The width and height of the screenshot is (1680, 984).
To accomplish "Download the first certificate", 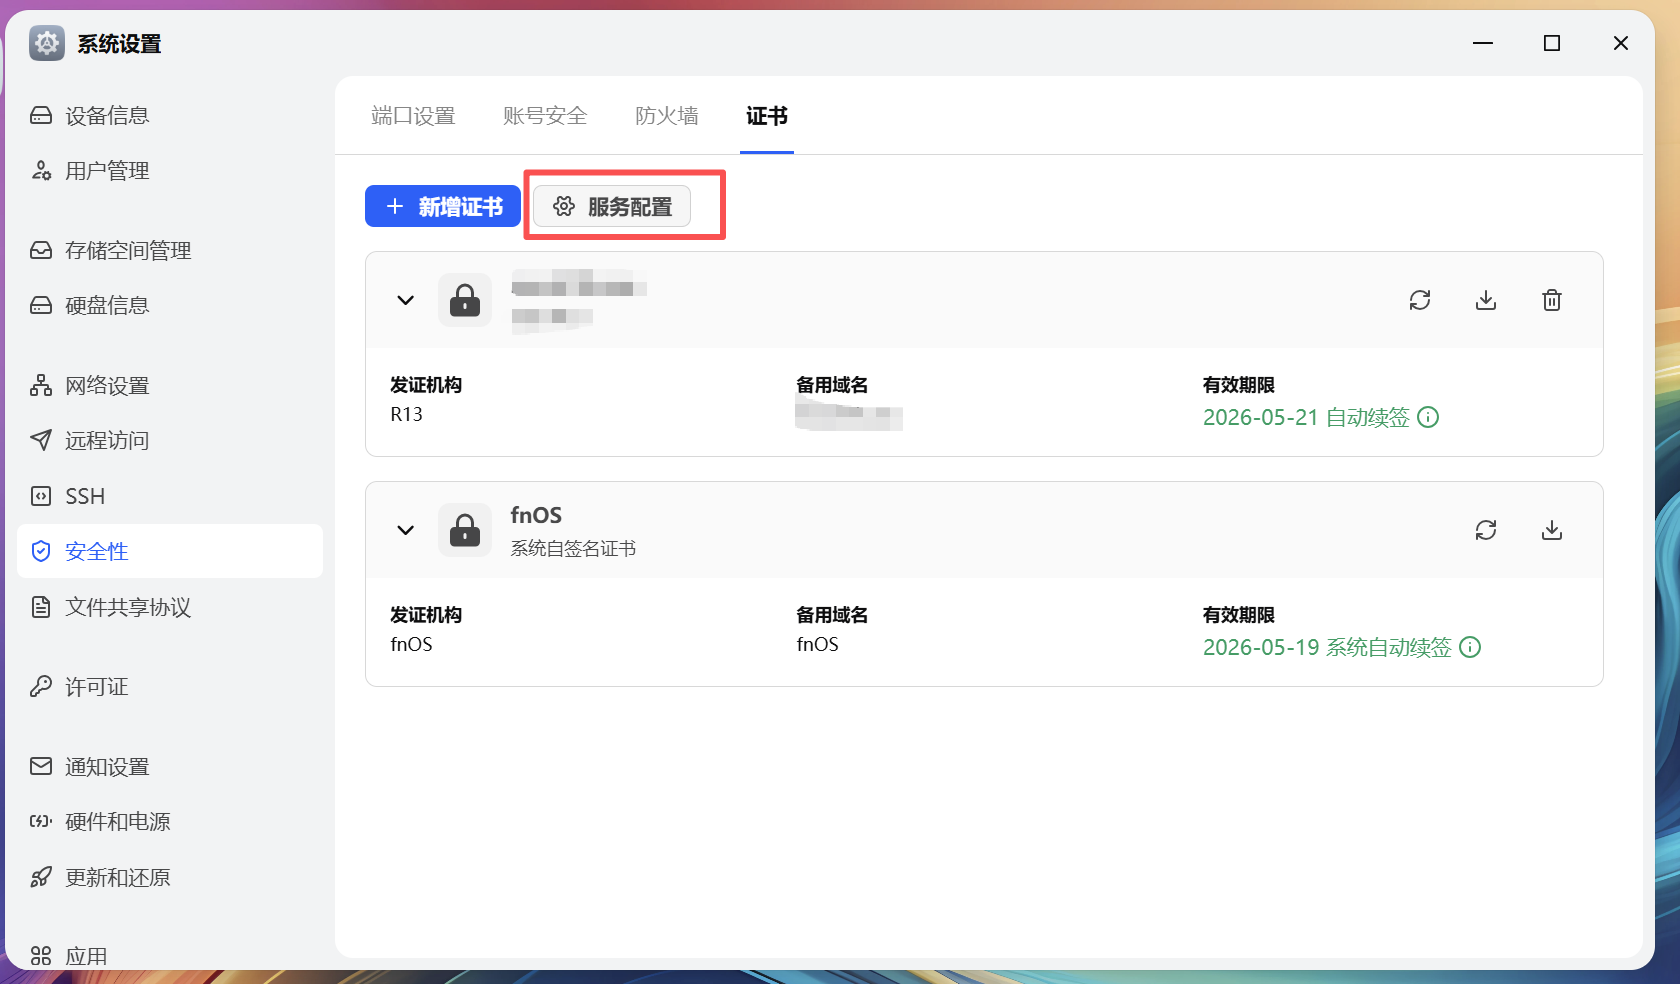I will (1486, 300).
